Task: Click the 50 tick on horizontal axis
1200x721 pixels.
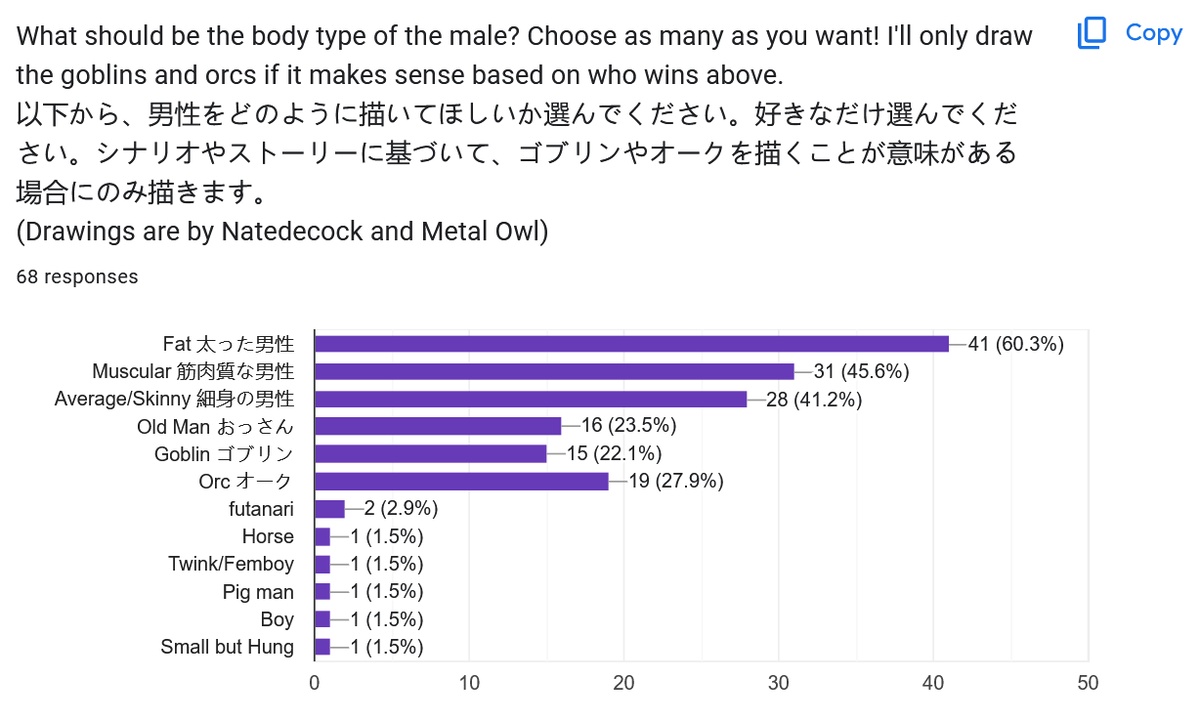Action: (1087, 684)
